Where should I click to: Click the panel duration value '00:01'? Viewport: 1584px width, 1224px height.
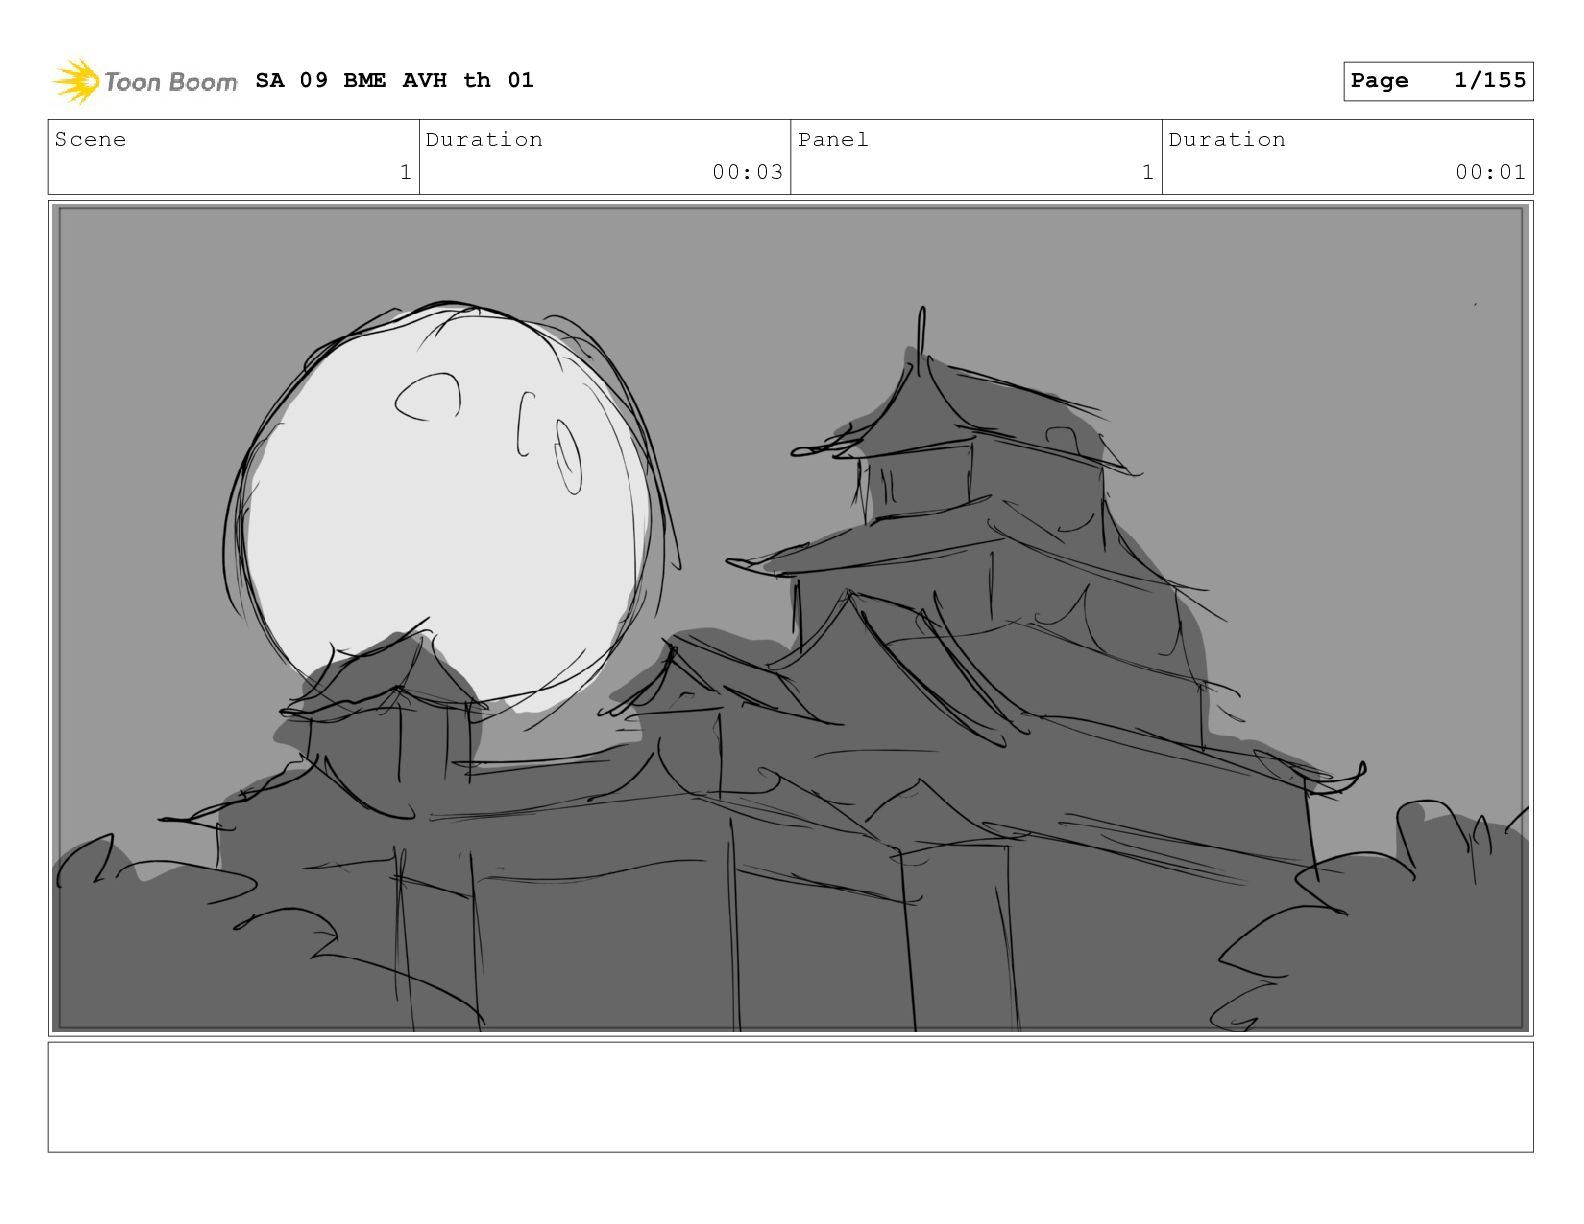tap(1490, 173)
